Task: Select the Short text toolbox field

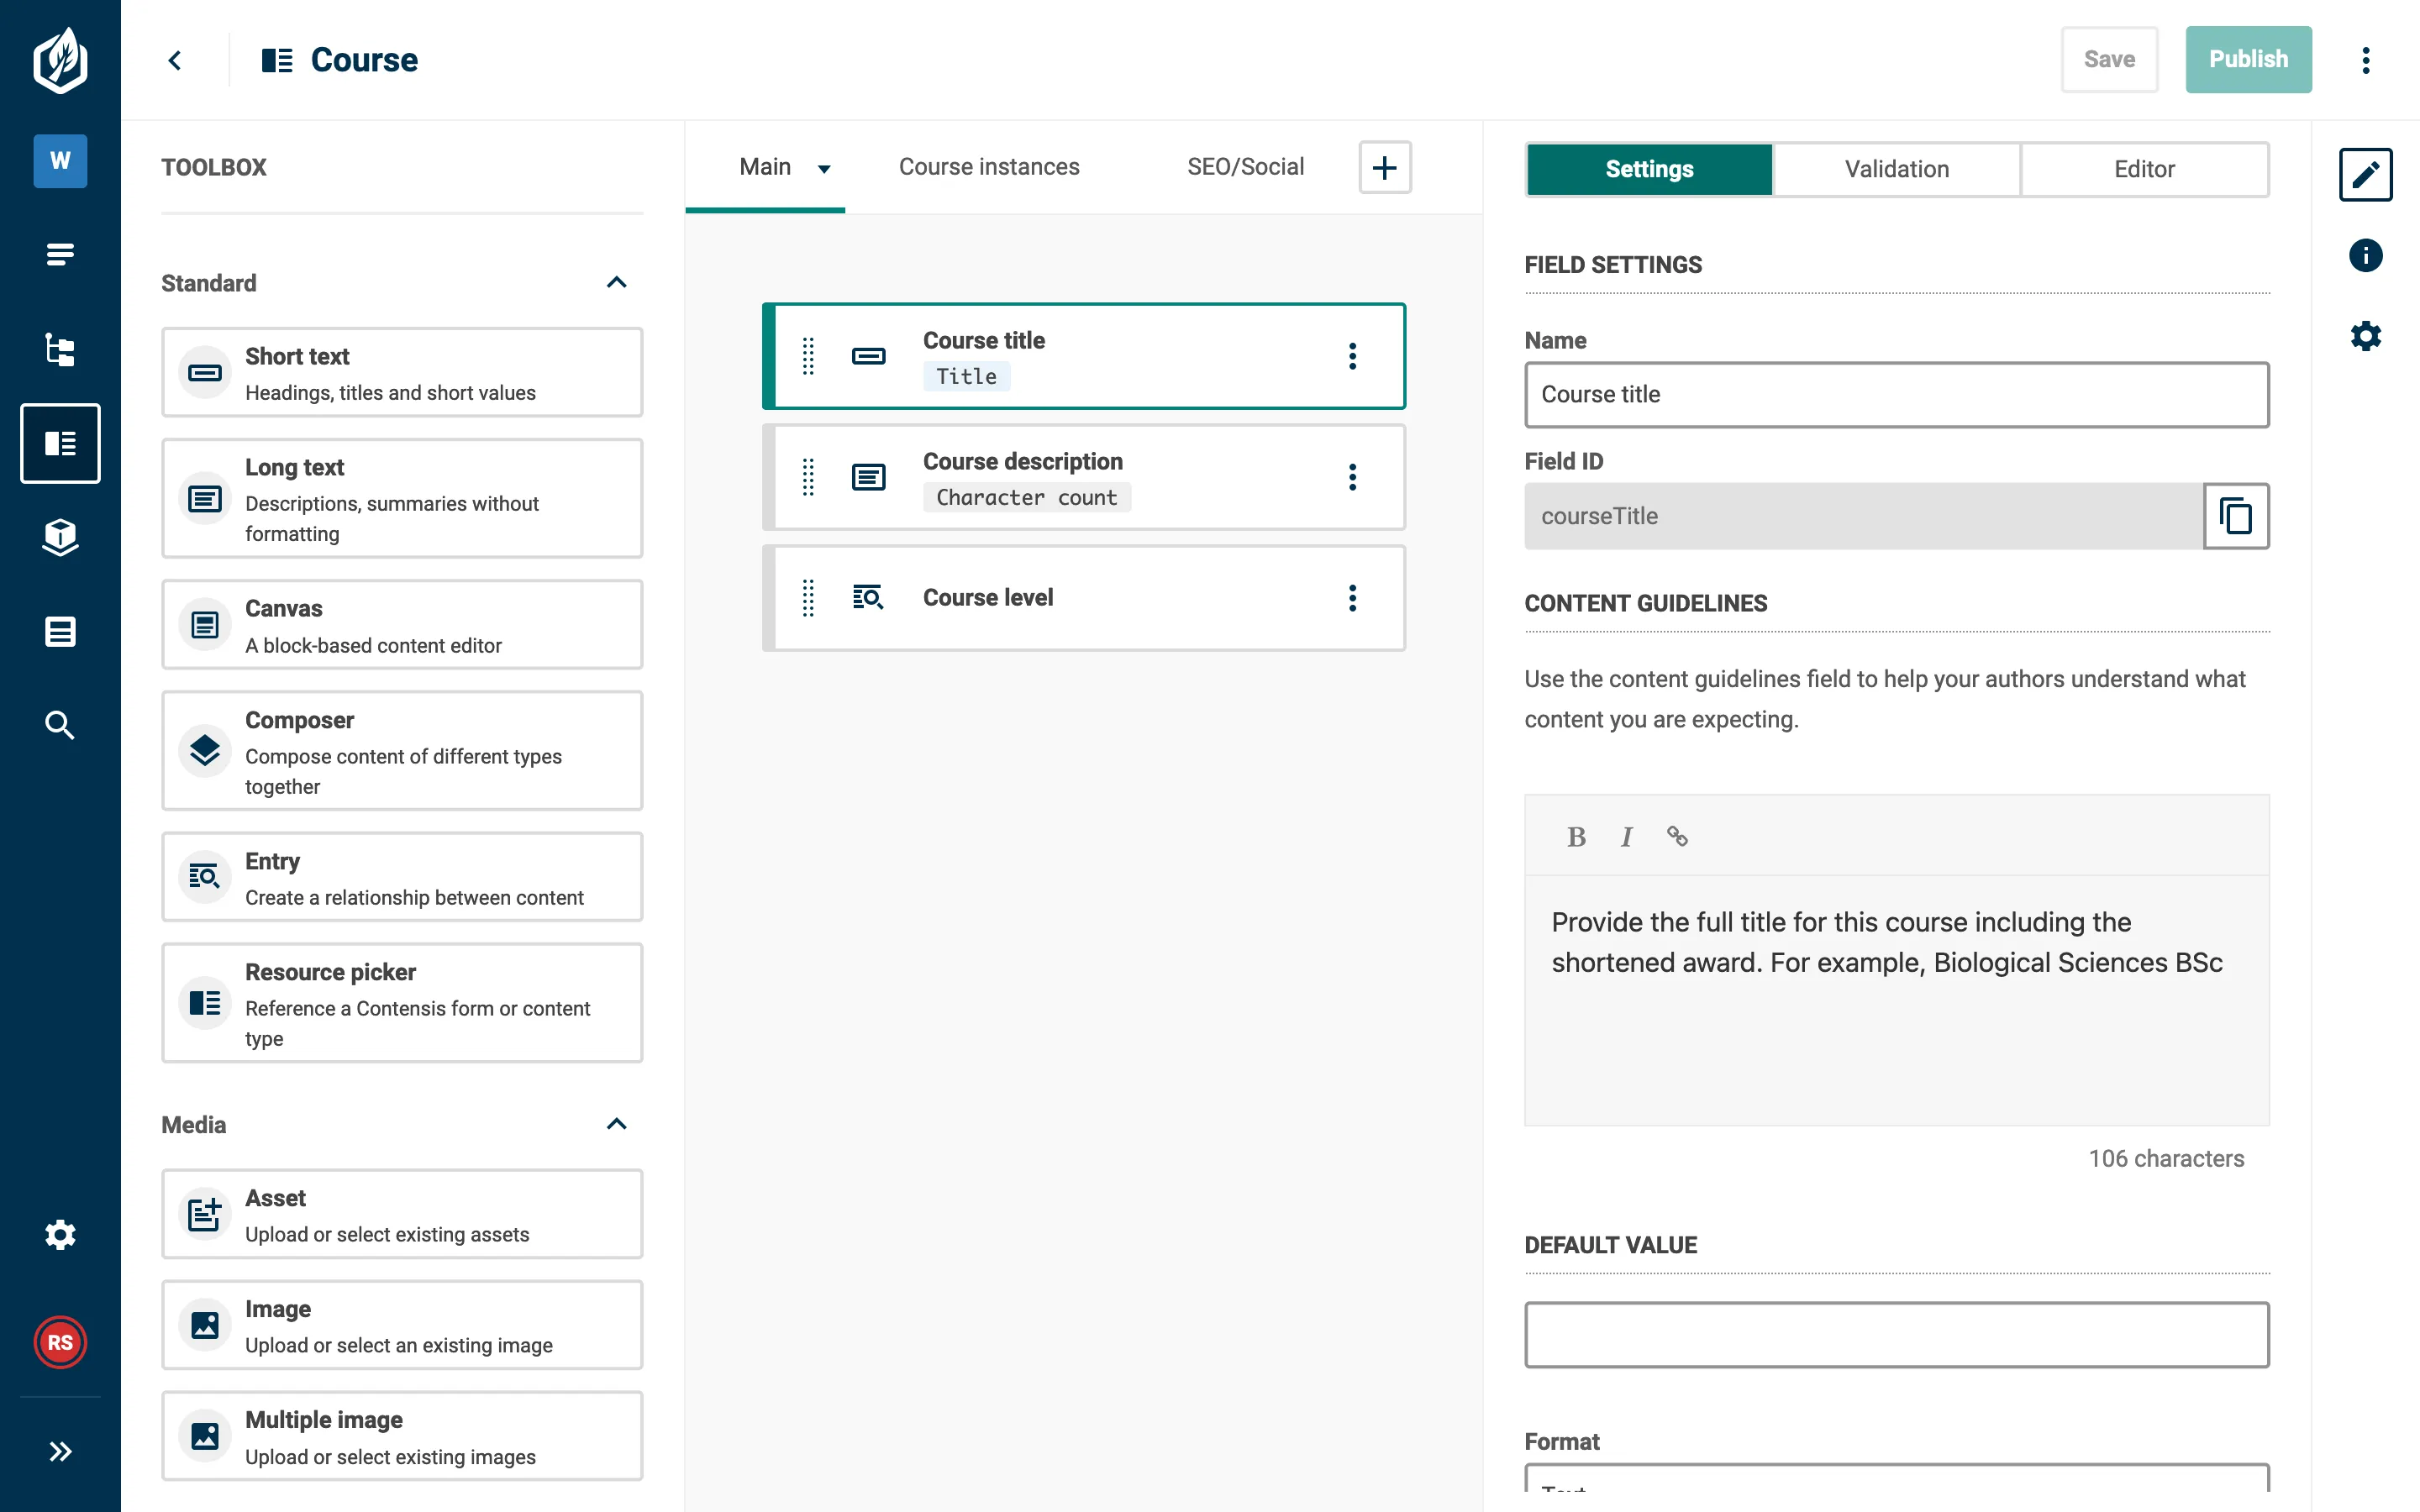Action: click(402, 373)
